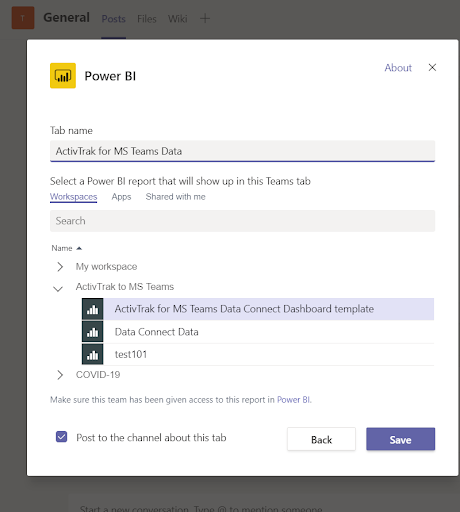Click the COVID-19 workspace label
Screen dimensions: 460x512
(x=98, y=375)
